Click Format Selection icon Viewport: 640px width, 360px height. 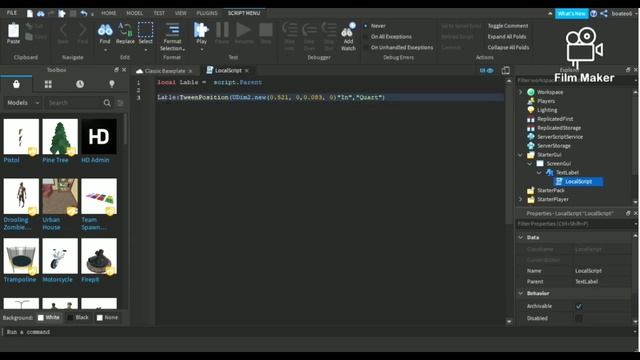[x=172, y=30]
